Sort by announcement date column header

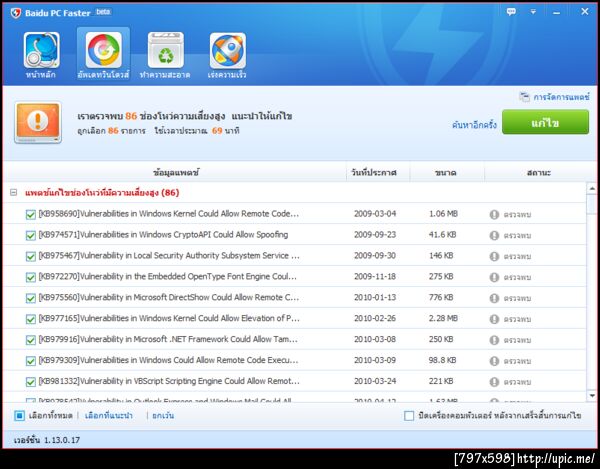click(x=374, y=173)
